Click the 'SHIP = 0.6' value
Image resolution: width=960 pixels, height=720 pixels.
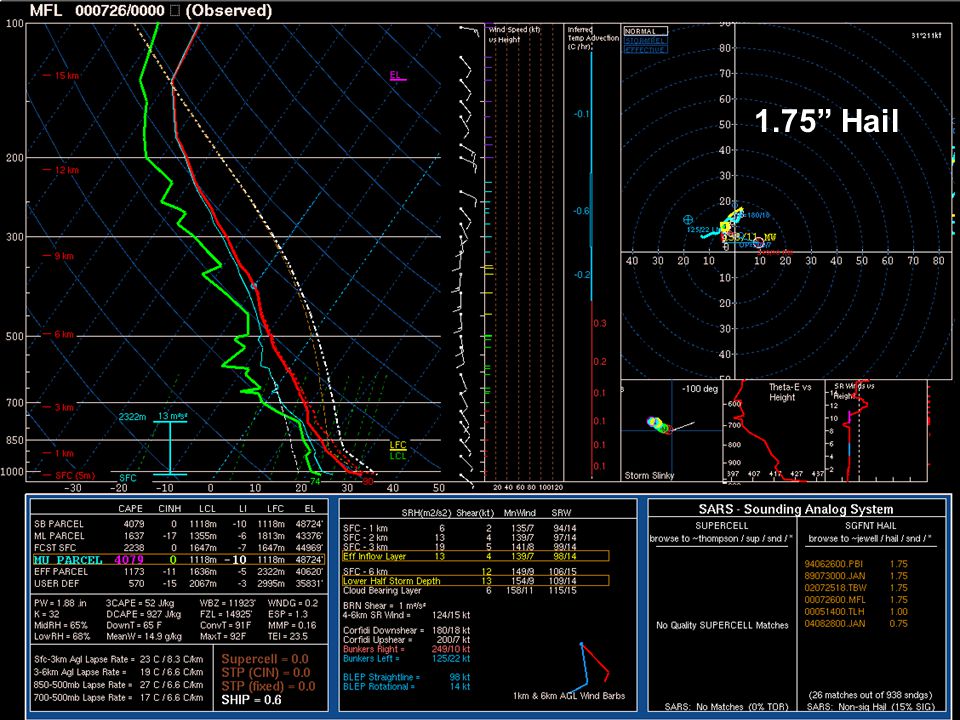coord(252,700)
